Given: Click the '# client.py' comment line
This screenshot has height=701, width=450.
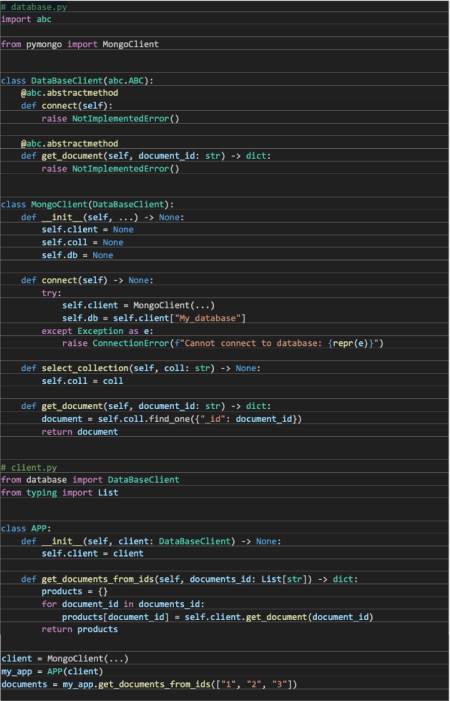Looking at the screenshot, I should tap(29, 468).
